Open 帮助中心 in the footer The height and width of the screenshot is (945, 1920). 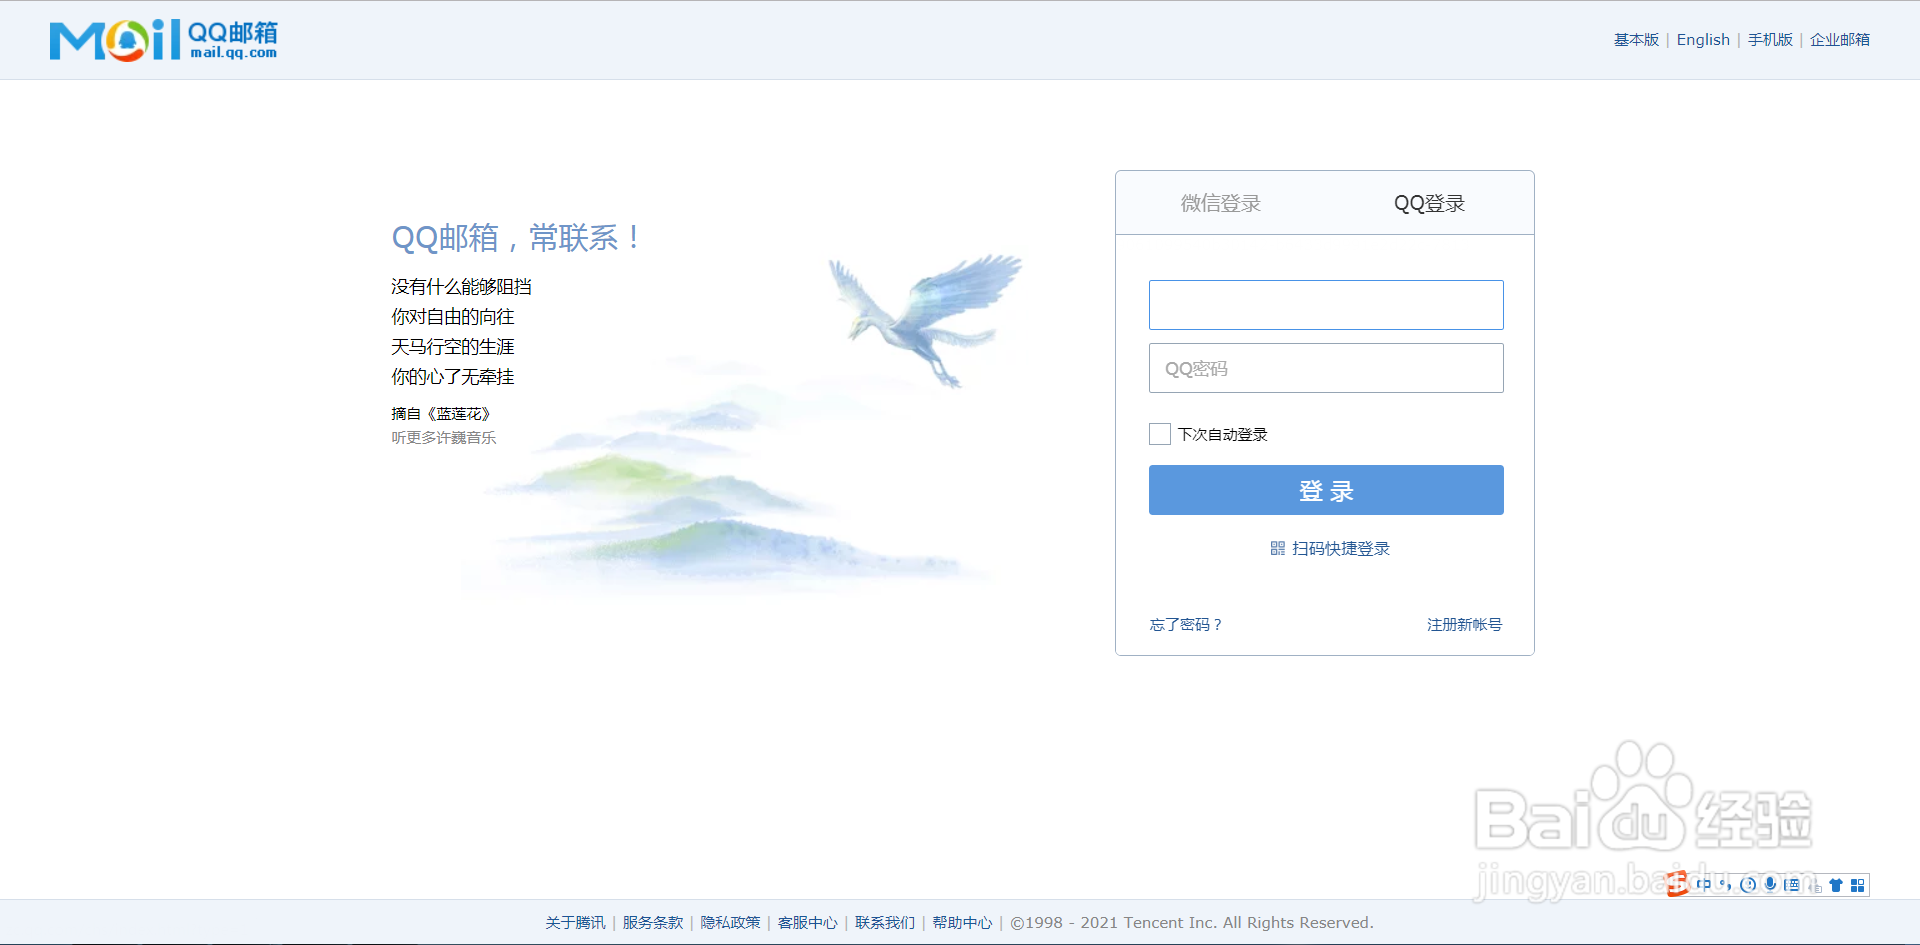[962, 922]
